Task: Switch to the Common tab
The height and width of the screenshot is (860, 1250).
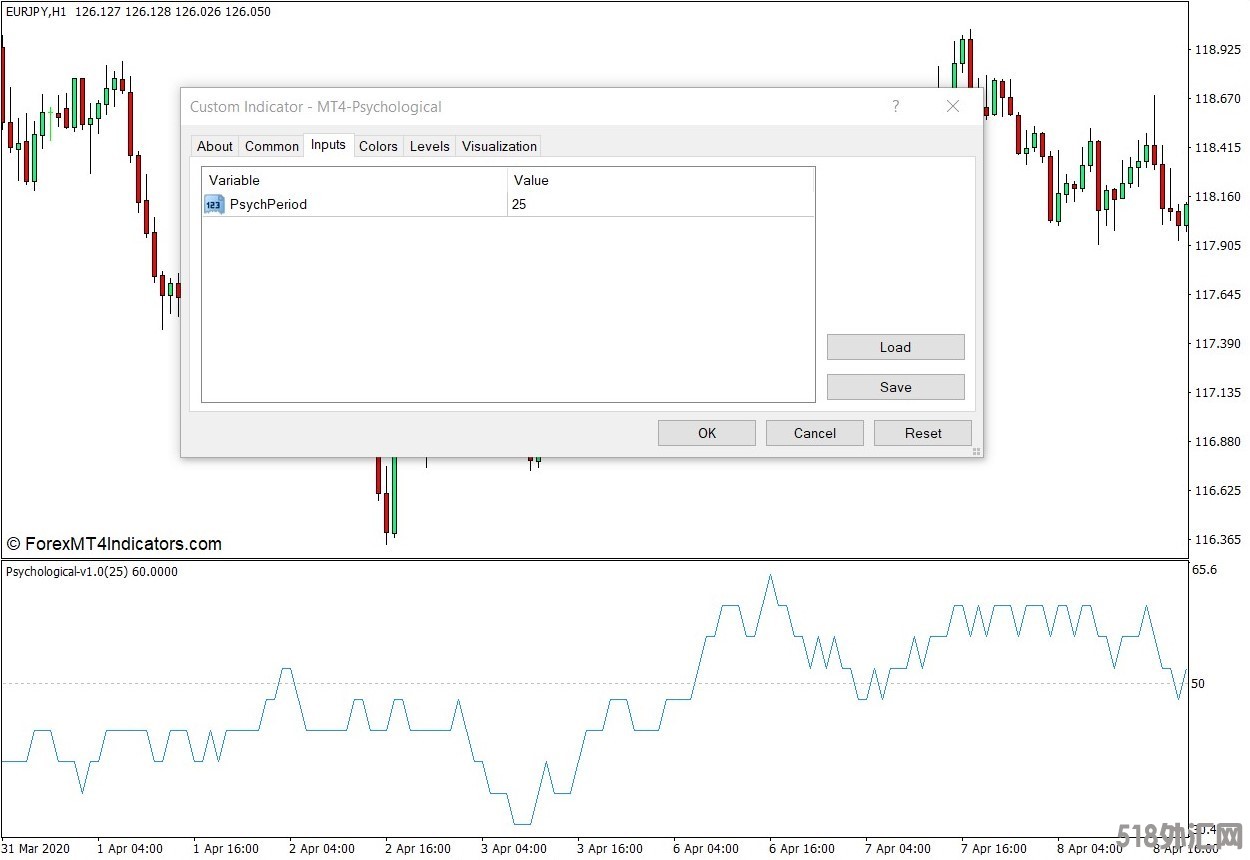Action: click(271, 146)
